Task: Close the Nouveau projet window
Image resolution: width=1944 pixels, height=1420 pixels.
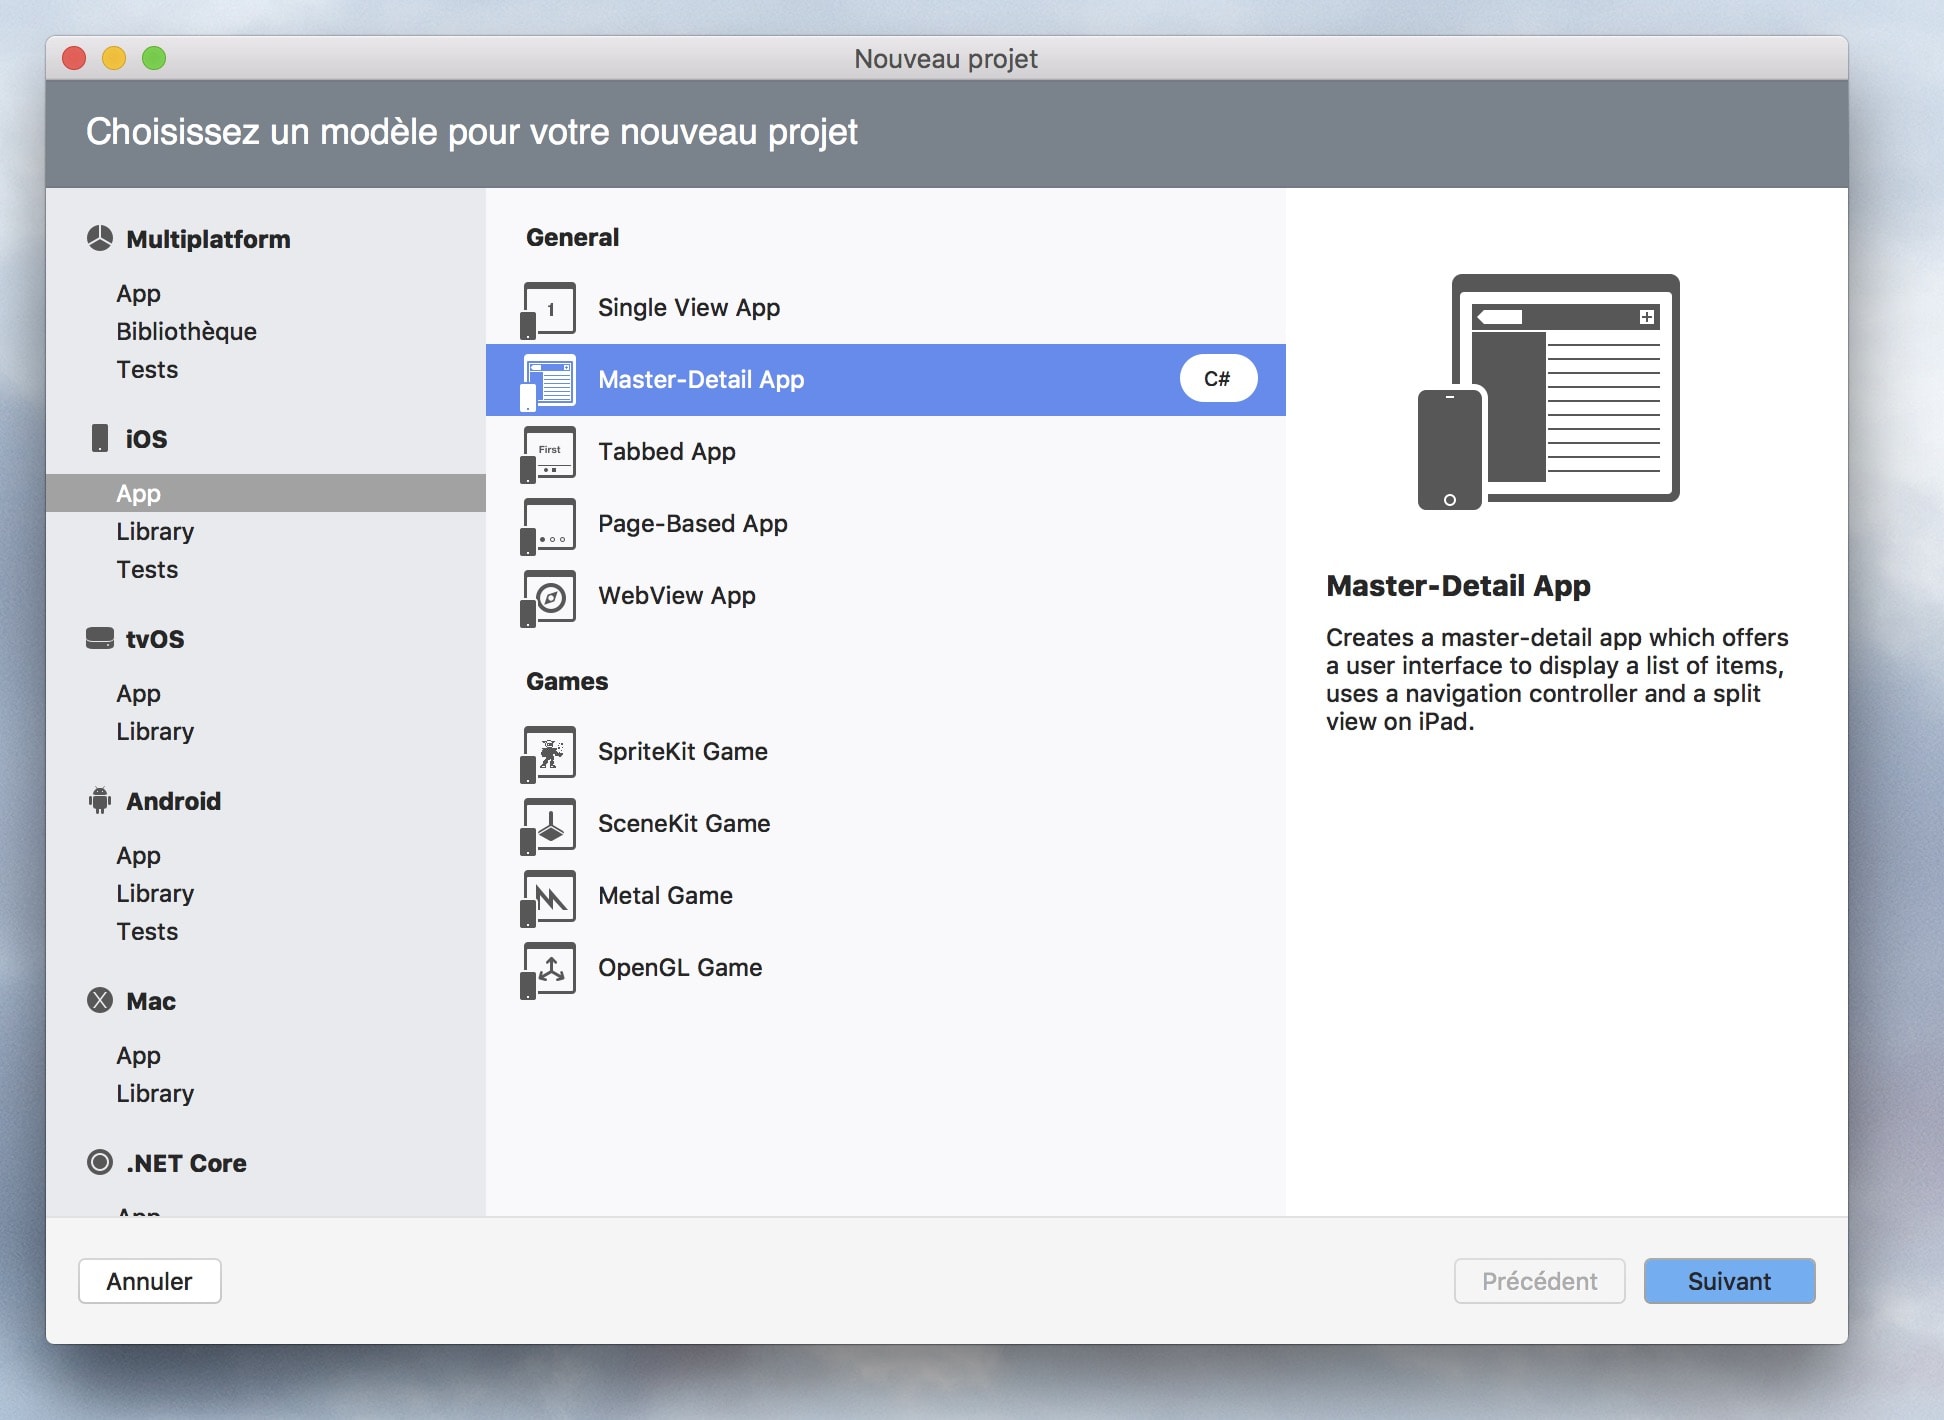Action: click(74, 58)
